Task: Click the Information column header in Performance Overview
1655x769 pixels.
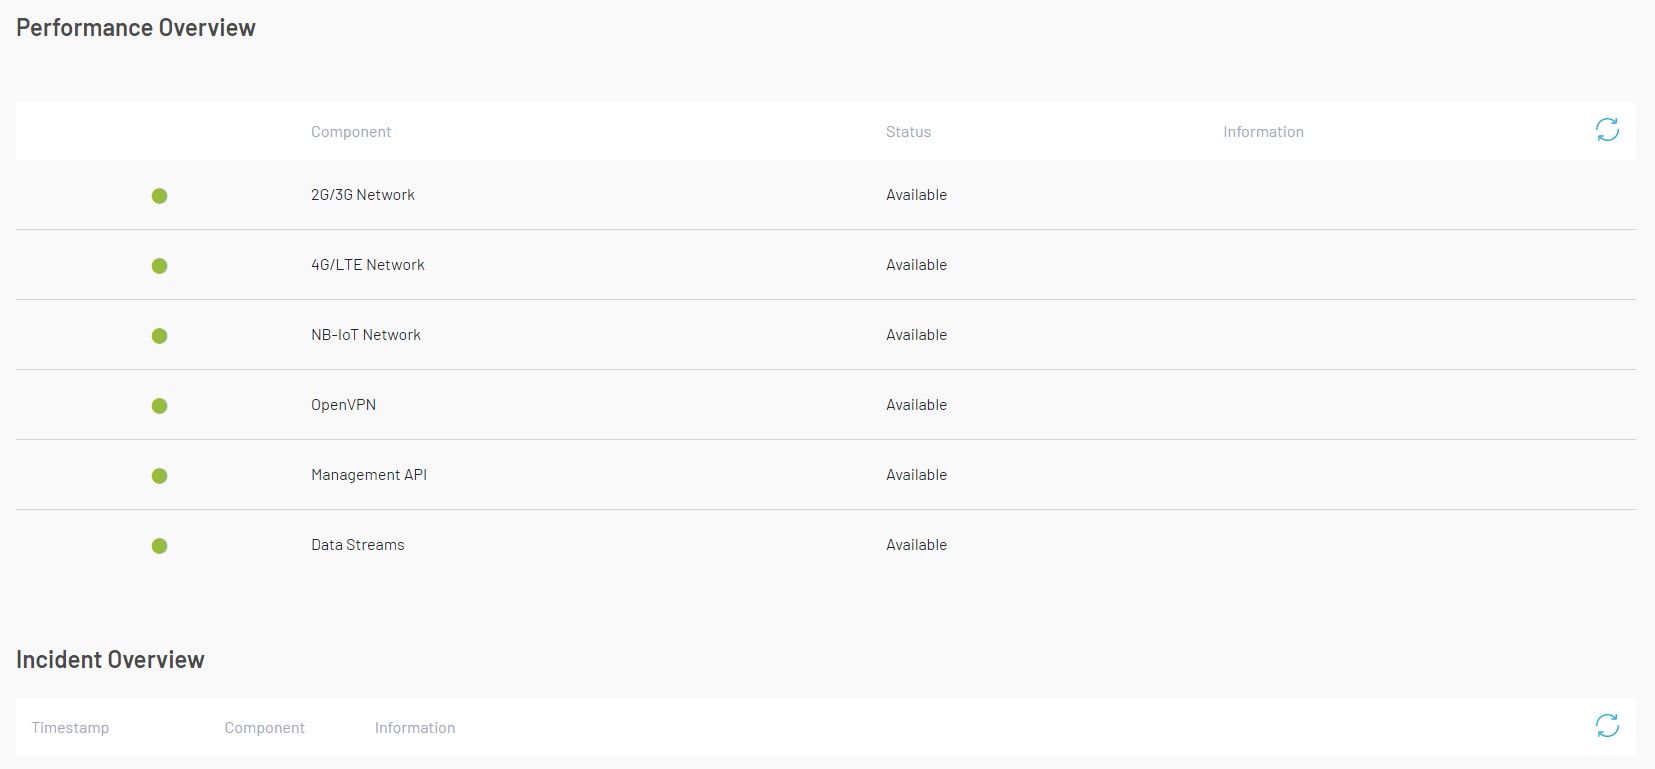Action: coord(1263,131)
